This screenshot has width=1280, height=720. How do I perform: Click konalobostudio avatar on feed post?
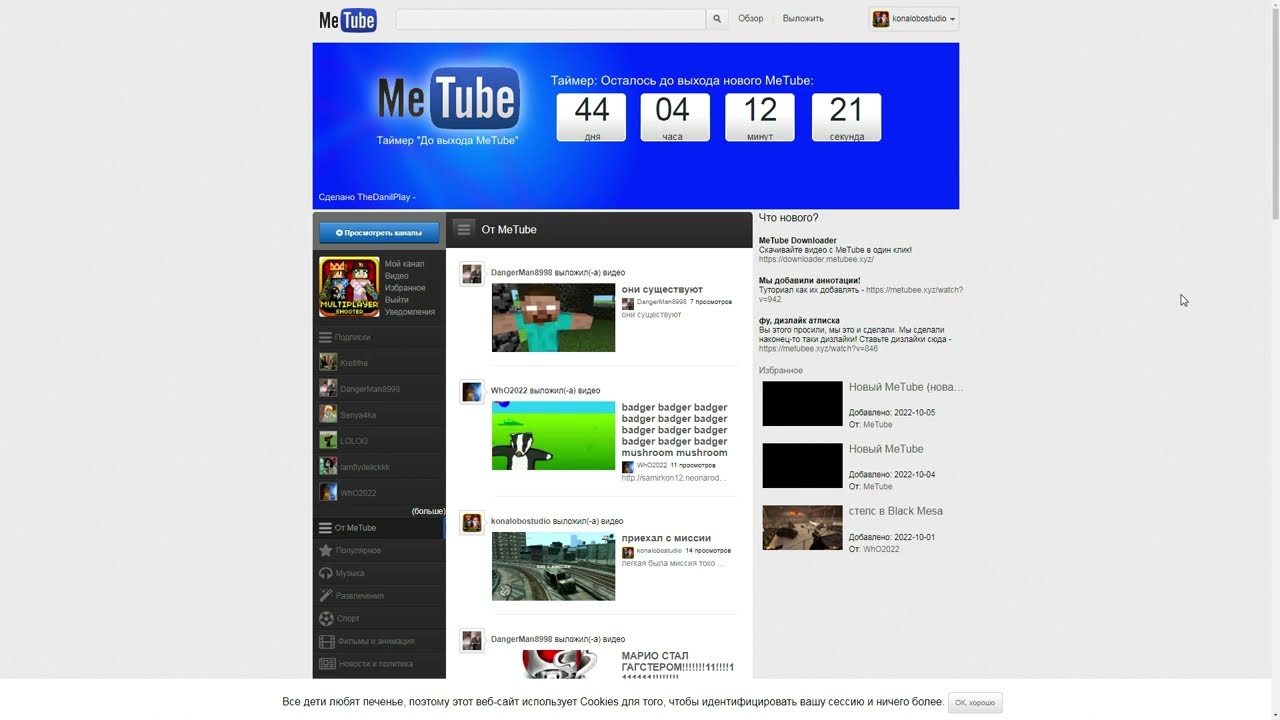[472, 523]
